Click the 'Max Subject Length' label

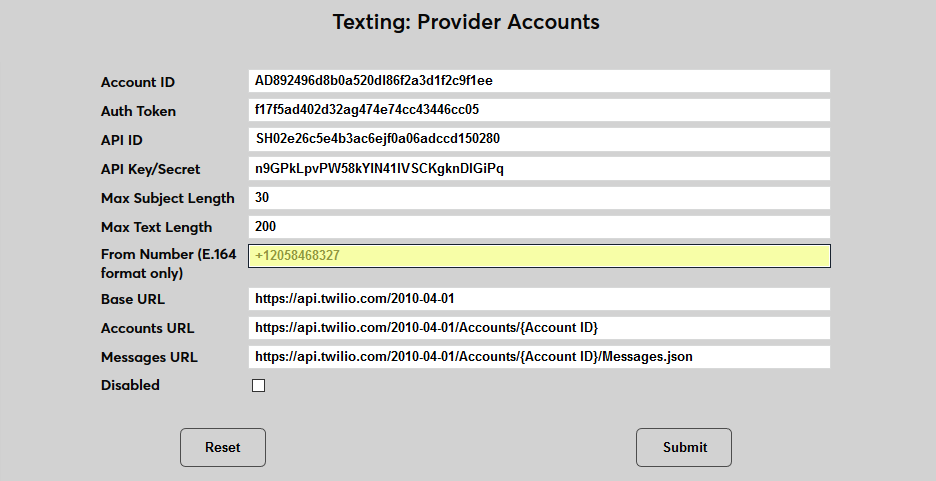[x=168, y=198]
